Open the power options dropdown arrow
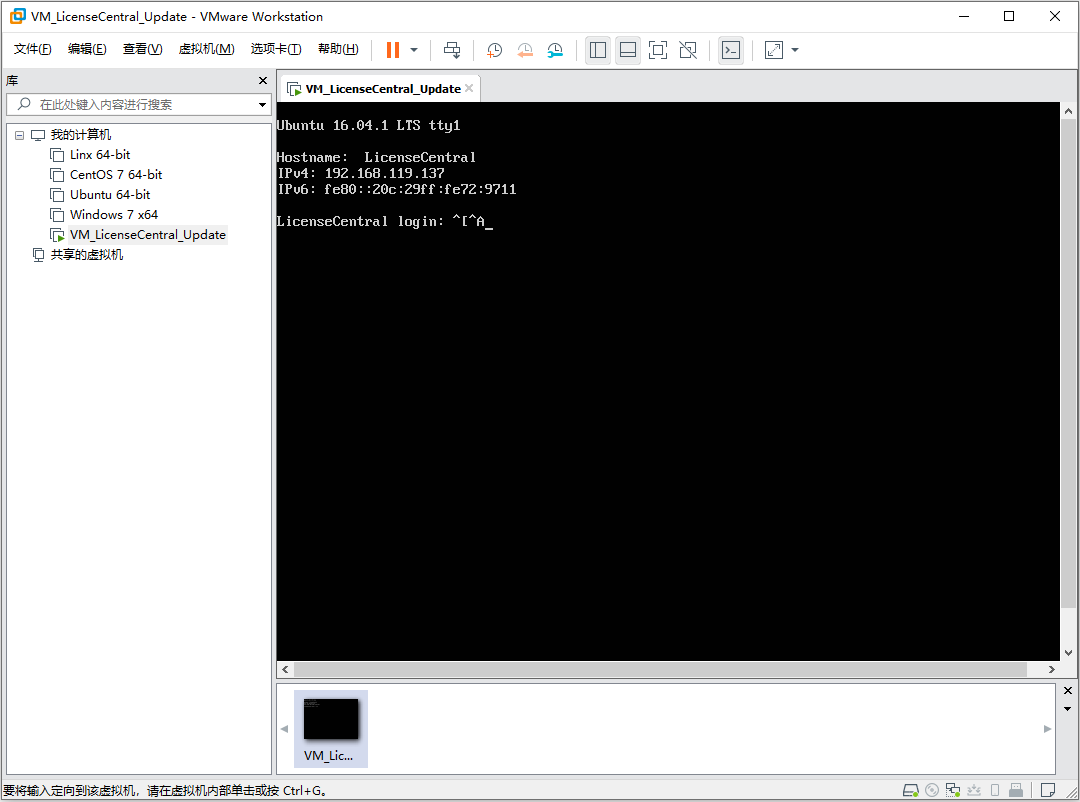This screenshot has height=802, width=1080. point(414,50)
